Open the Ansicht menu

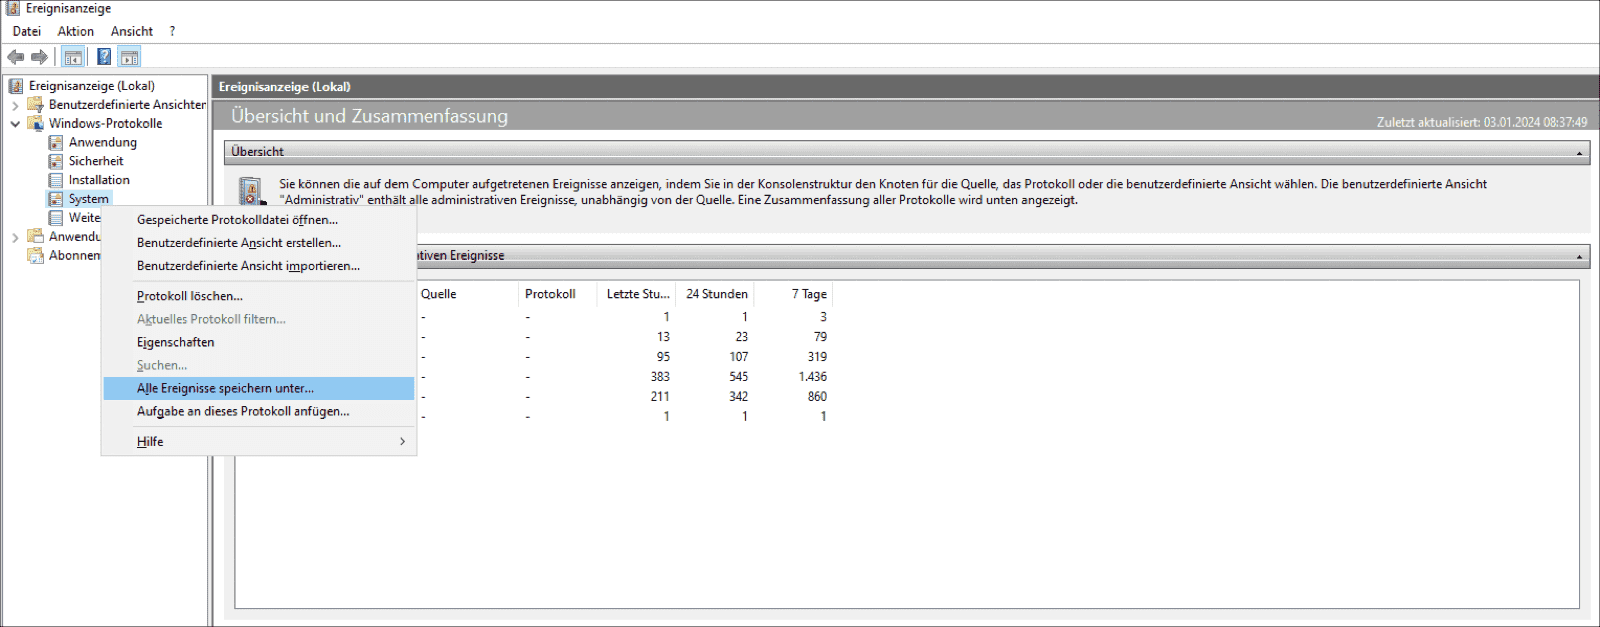(x=132, y=31)
